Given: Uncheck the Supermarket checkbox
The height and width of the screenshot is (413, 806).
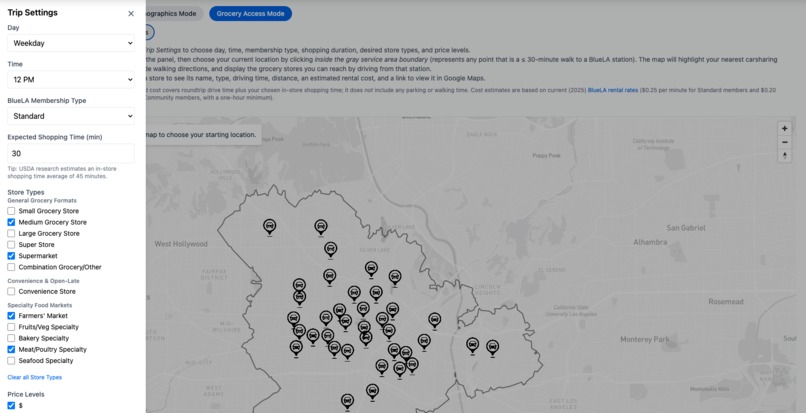Looking at the screenshot, I should click(11, 256).
